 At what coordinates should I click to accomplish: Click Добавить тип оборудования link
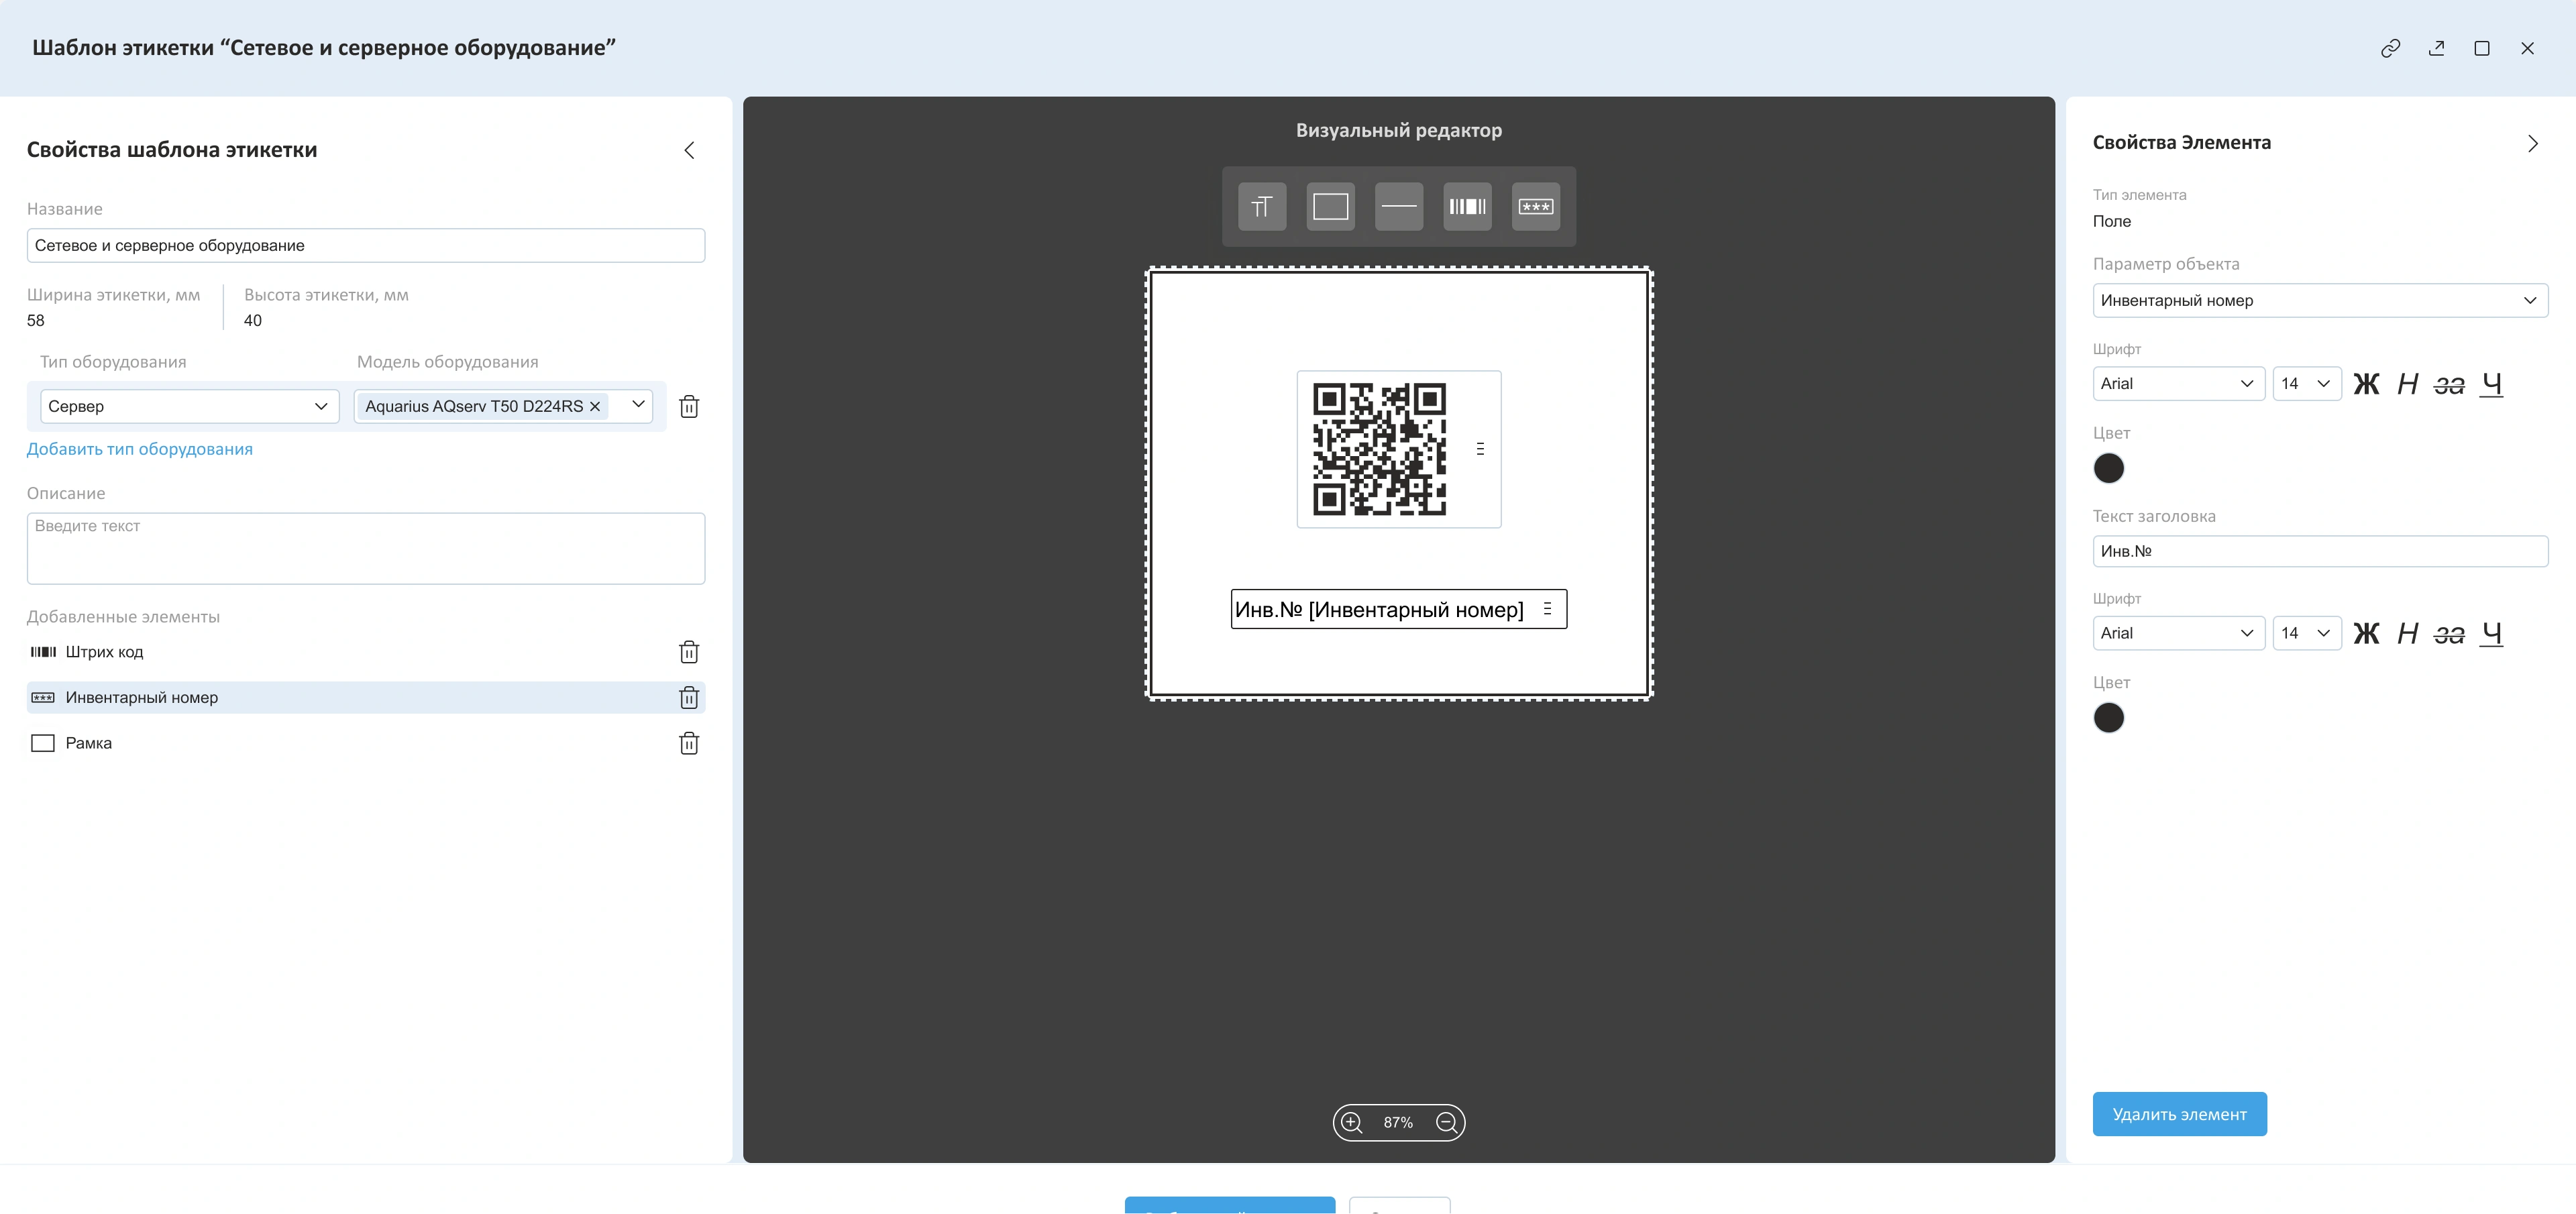pos(140,449)
